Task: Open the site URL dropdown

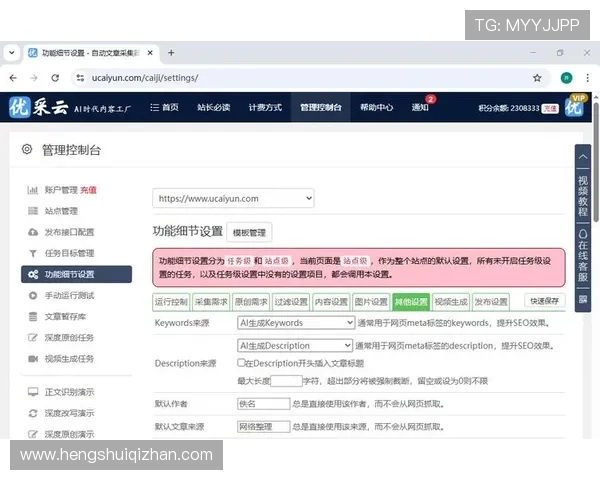Action: (233, 198)
